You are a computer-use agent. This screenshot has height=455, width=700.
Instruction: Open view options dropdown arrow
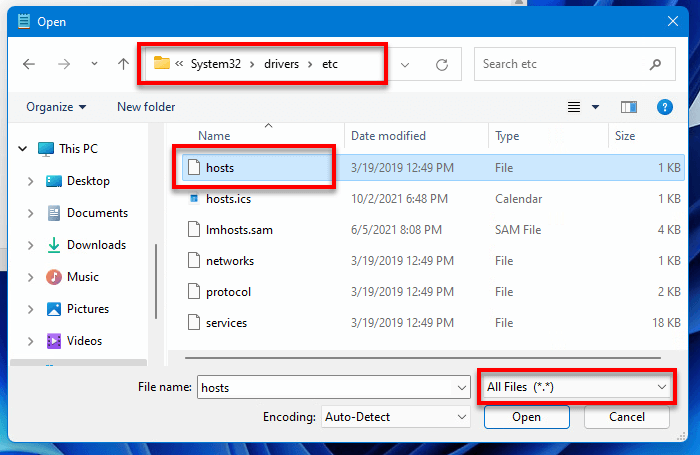[x=595, y=107]
